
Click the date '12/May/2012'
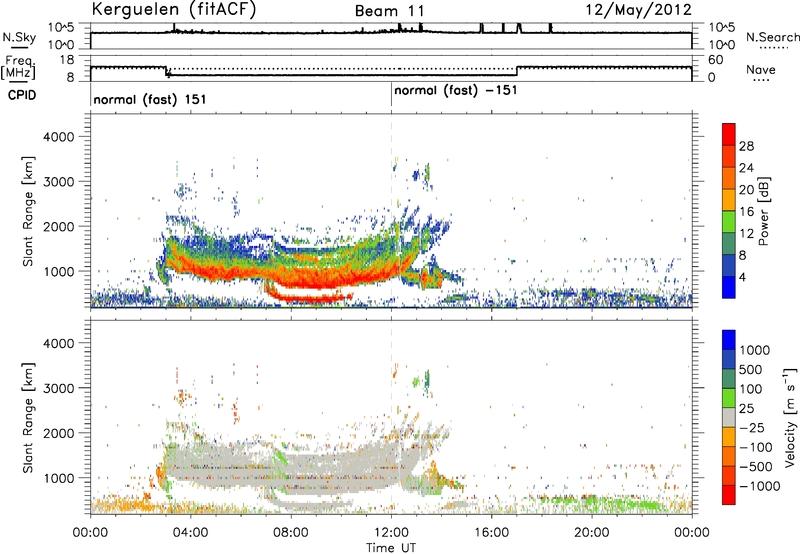coord(638,10)
